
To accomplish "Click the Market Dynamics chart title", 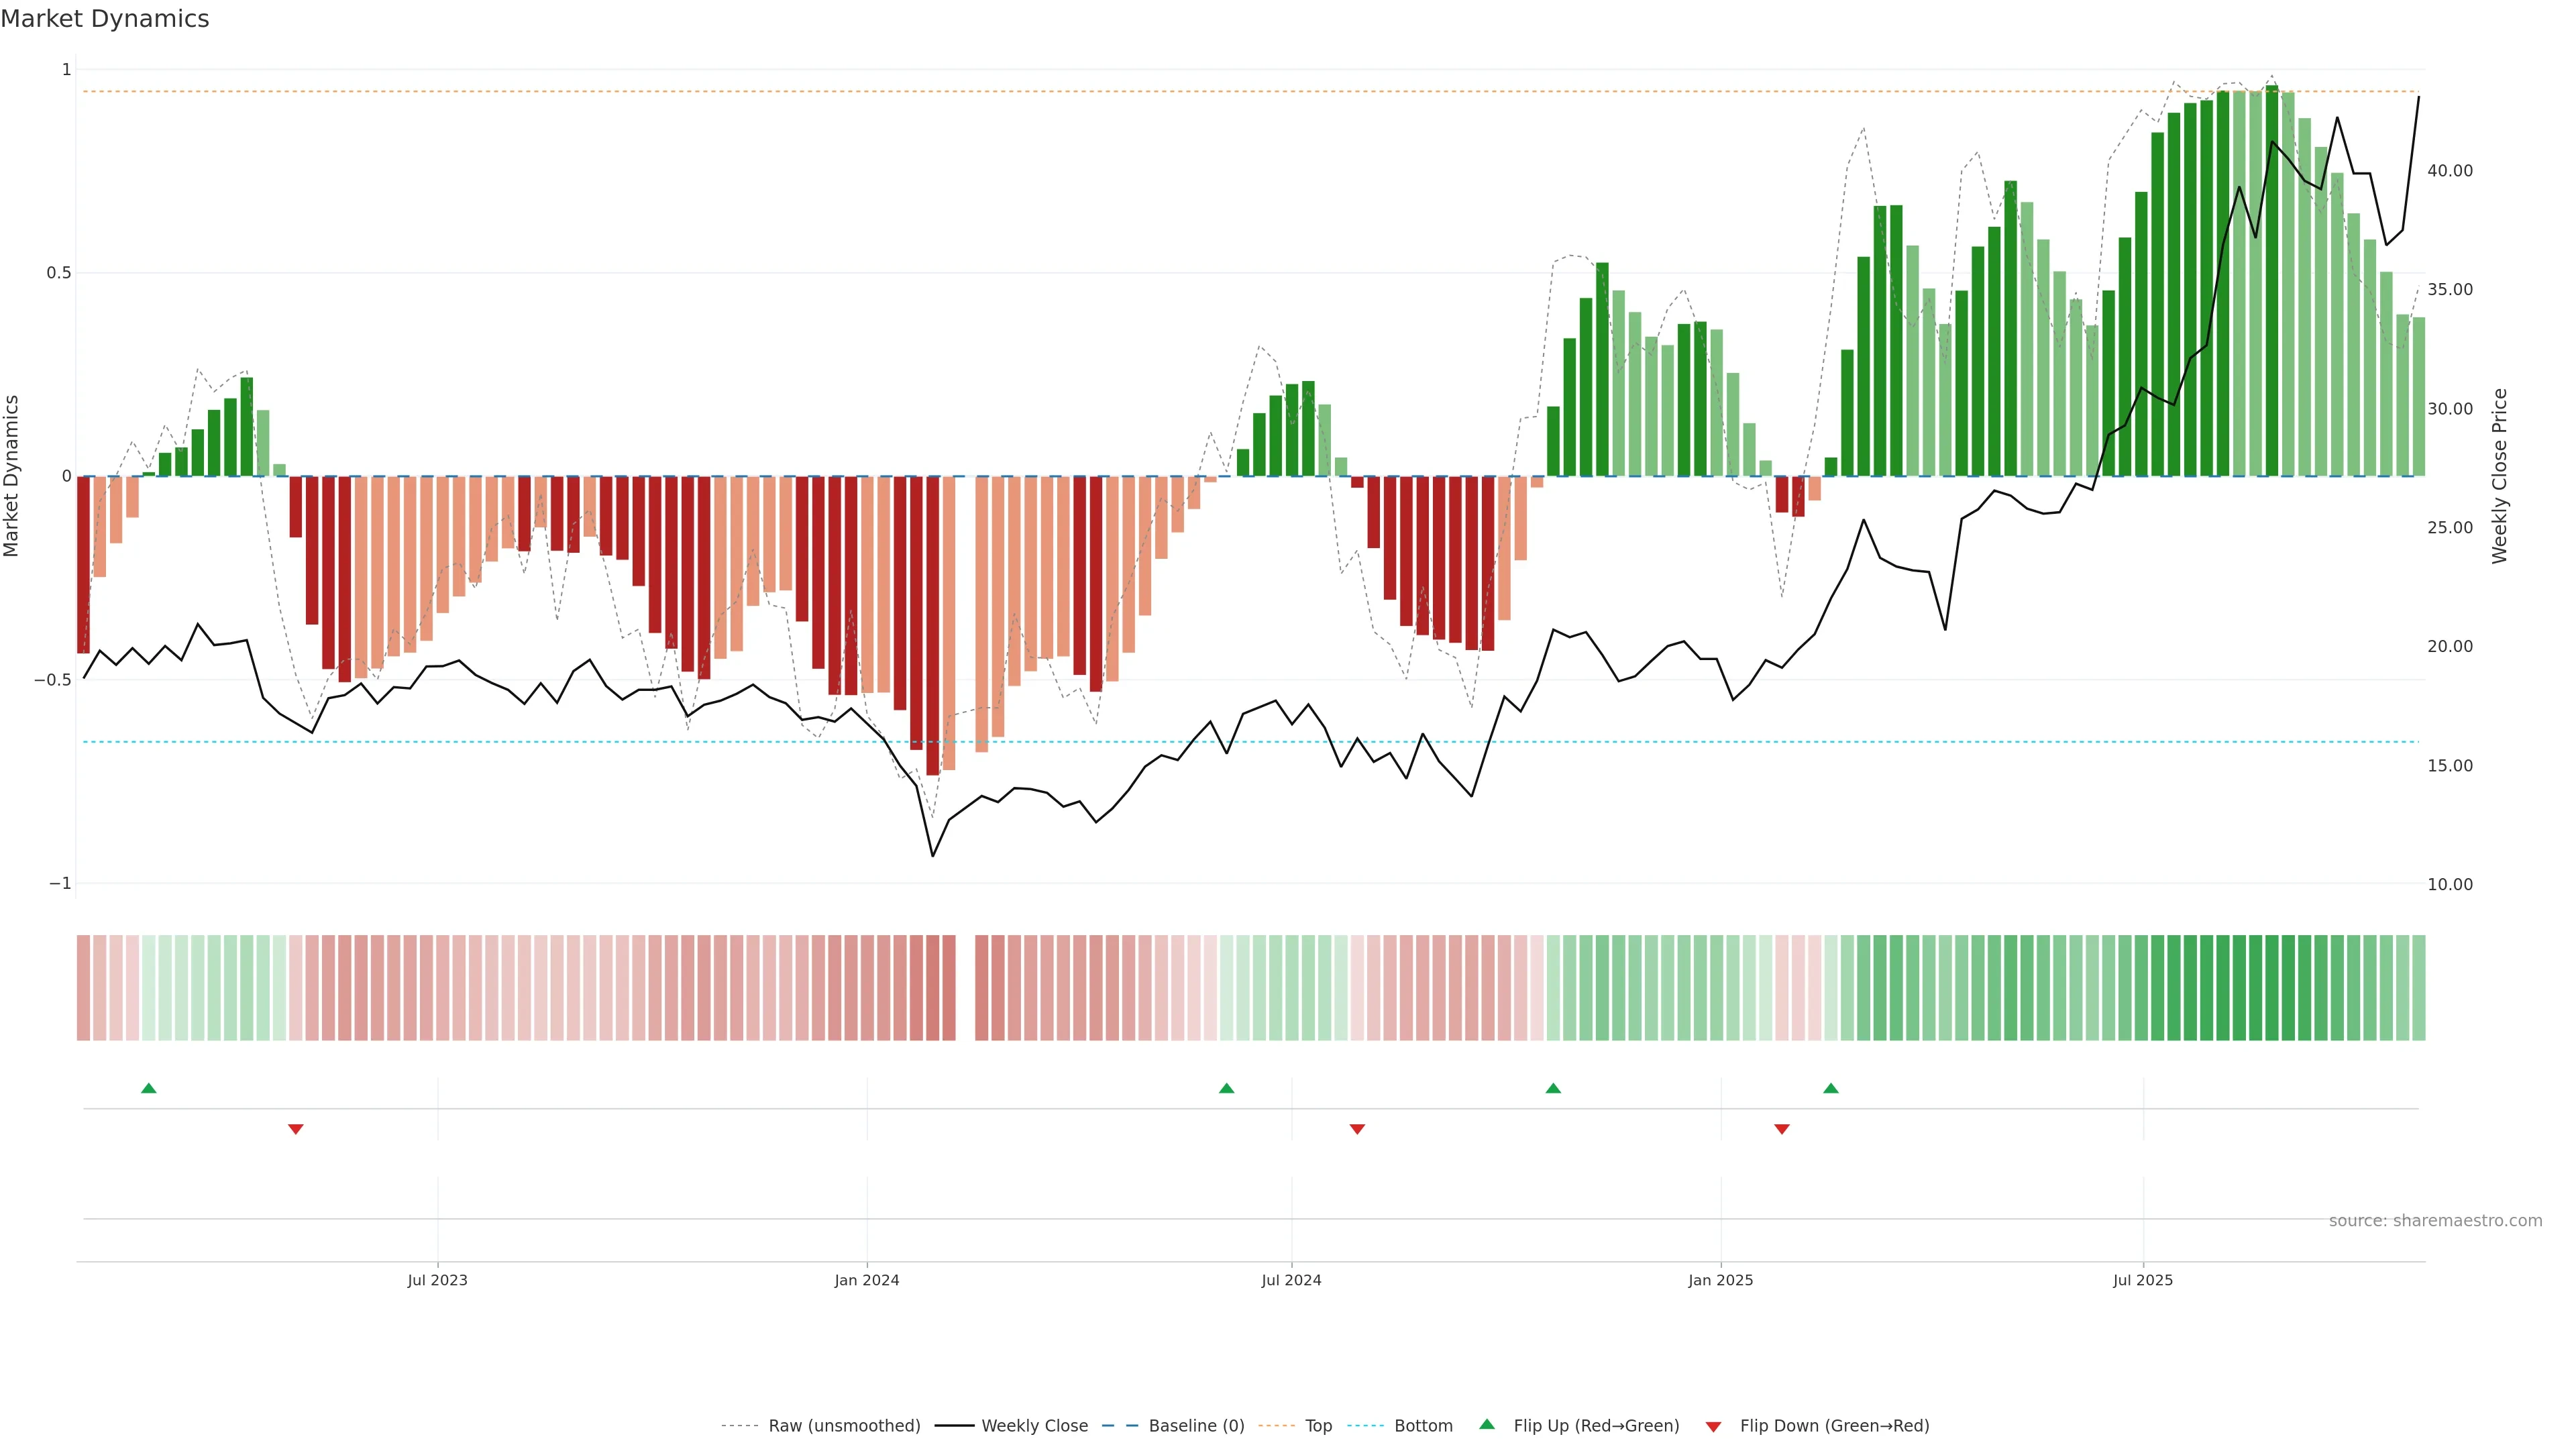I will 105,19.
